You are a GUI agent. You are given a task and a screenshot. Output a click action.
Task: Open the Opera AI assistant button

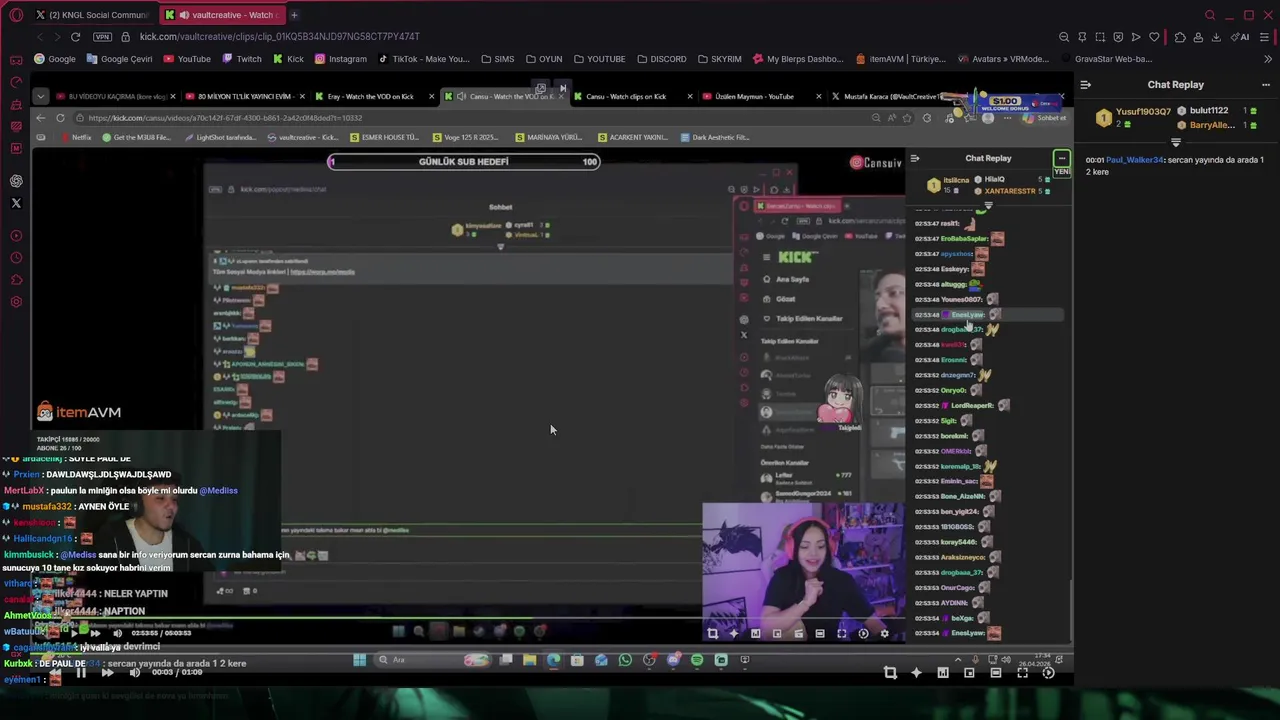click(1241, 37)
